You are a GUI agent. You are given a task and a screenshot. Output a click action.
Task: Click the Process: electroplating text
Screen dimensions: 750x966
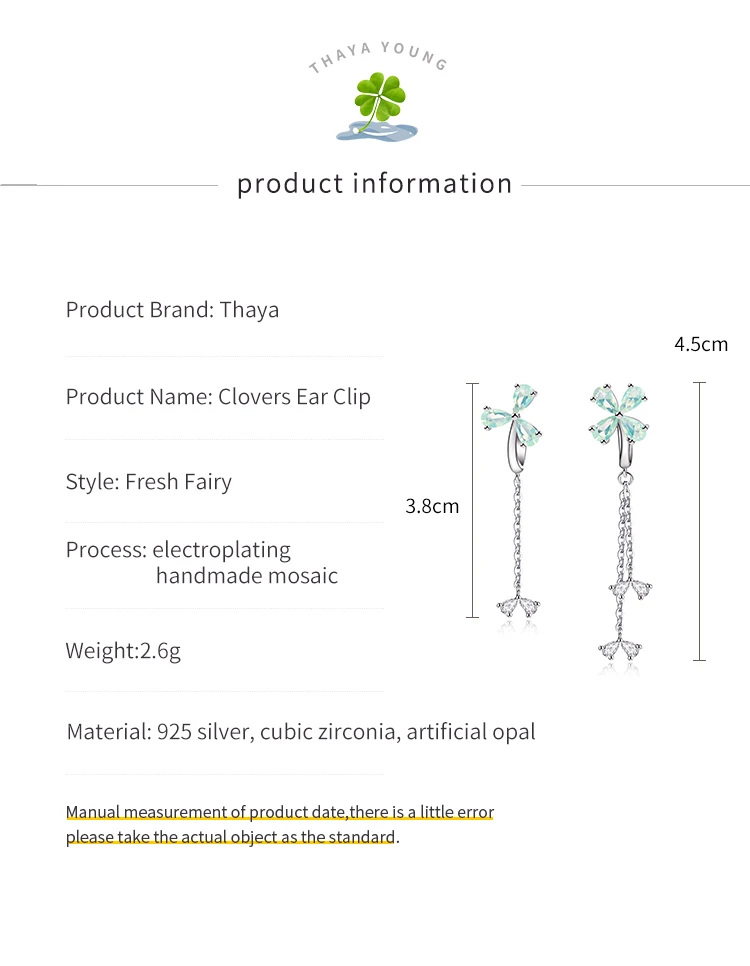pos(178,550)
